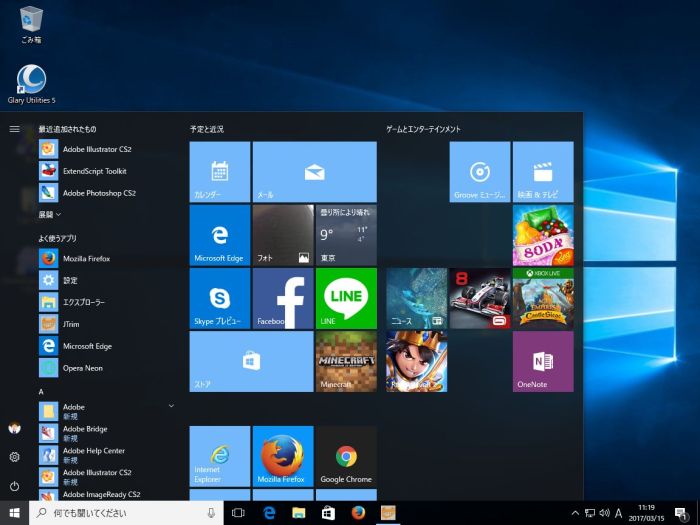700x525 pixels.
Task: Select Opera Neon from frequently used apps
Action: (85, 368)
